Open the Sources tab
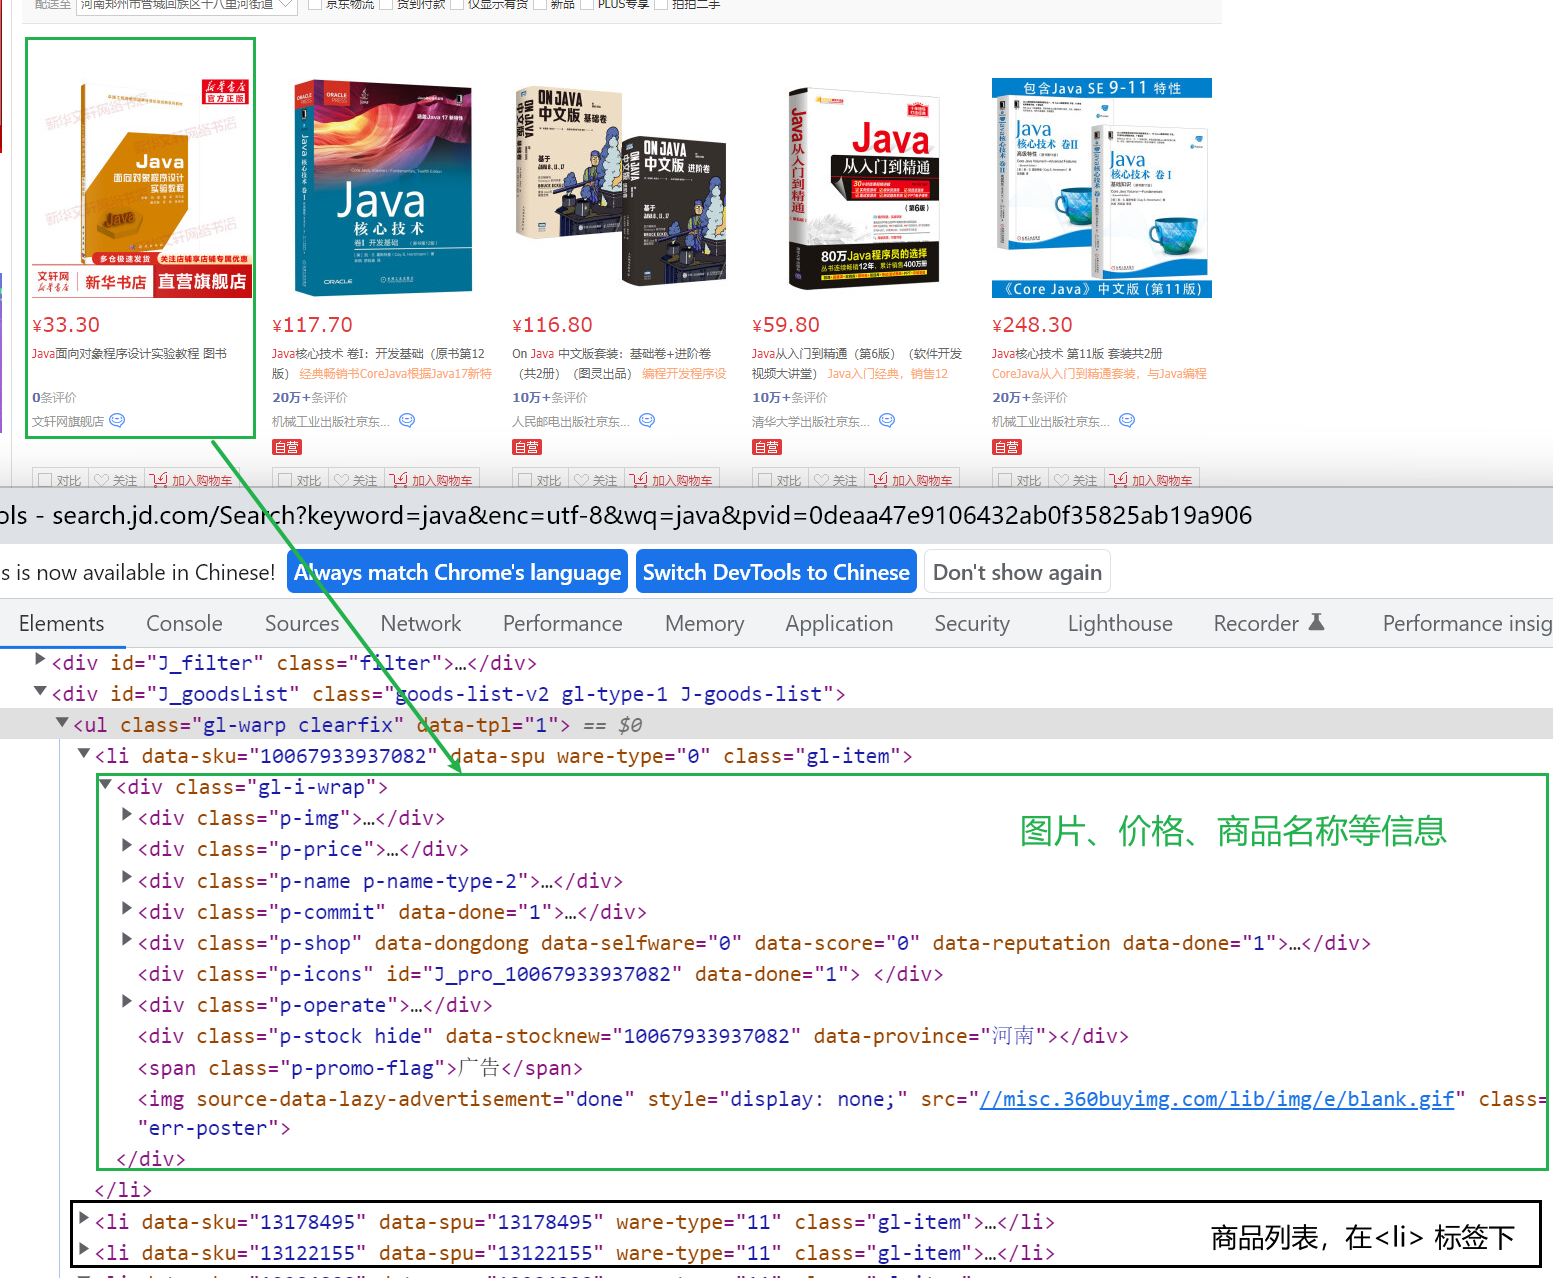Screen dimensions: 1553x1278 302,623
